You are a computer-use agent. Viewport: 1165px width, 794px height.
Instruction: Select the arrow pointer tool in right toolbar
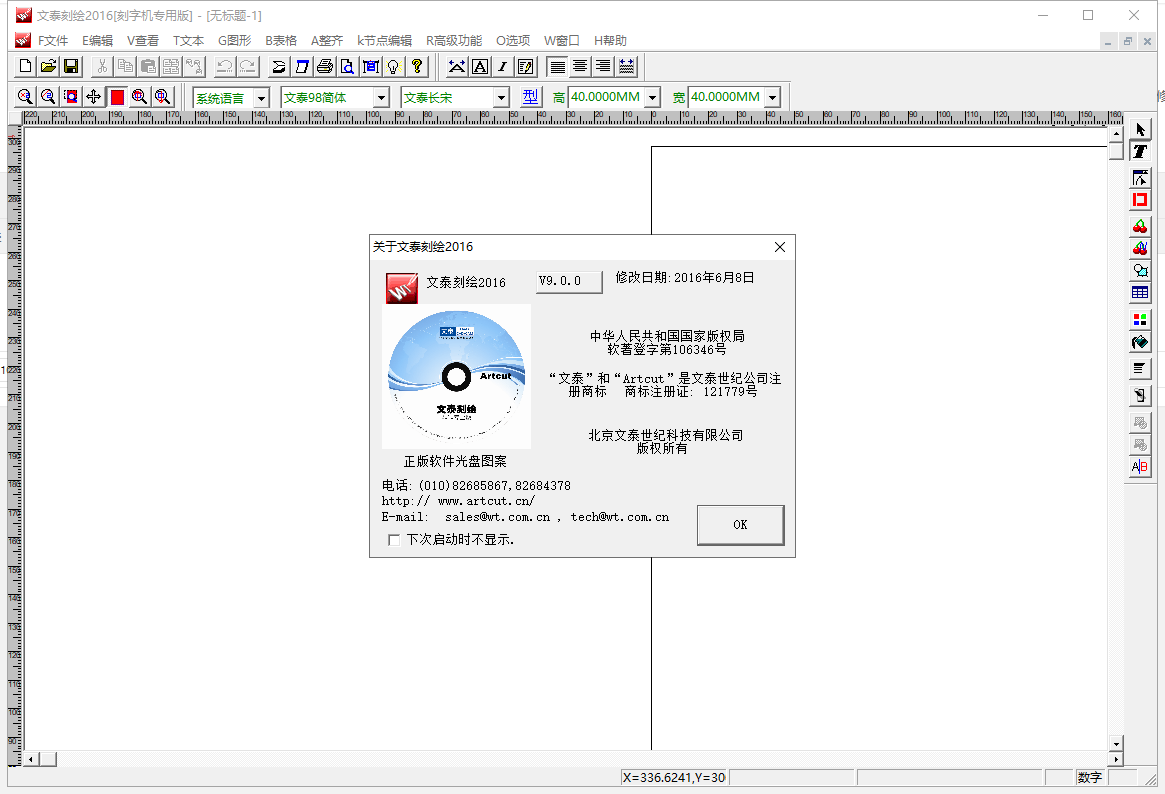[1140, 129]
